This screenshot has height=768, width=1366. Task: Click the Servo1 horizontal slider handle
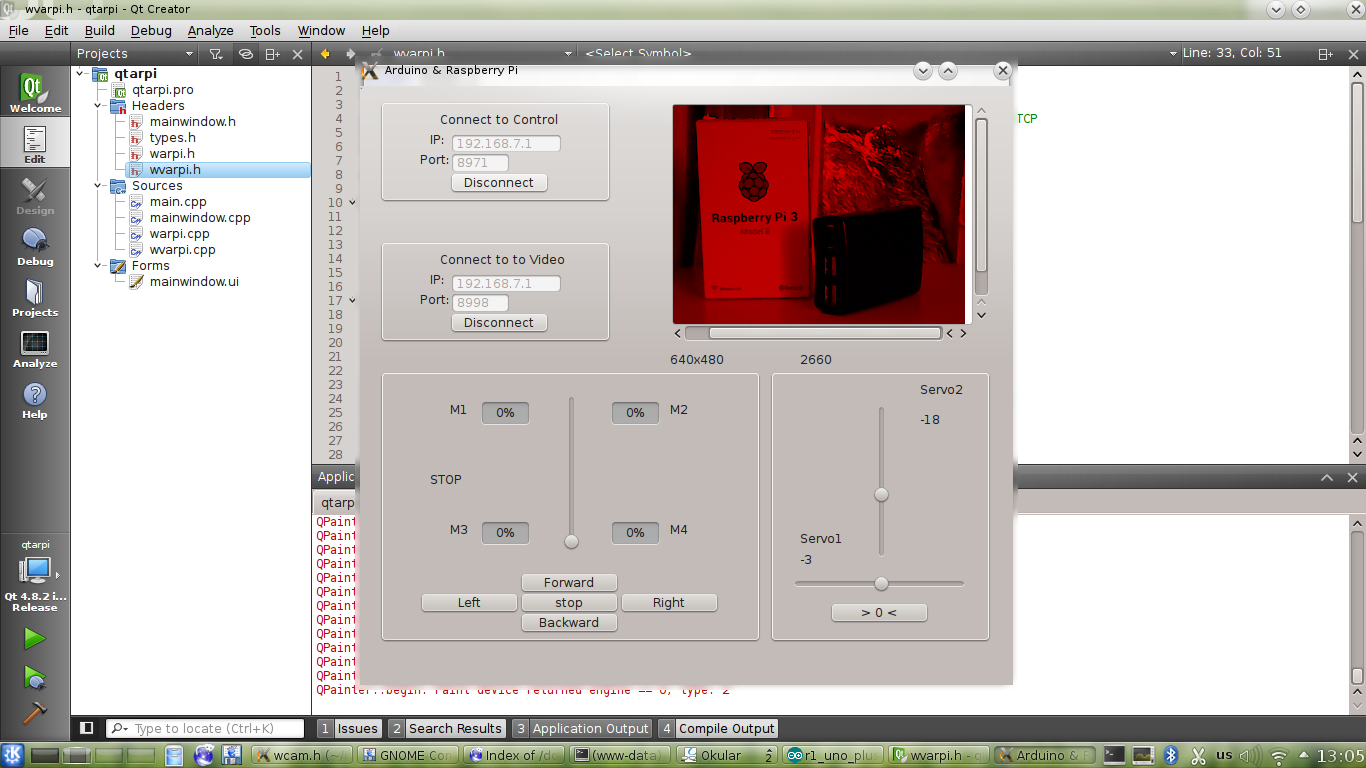point(881,584)
